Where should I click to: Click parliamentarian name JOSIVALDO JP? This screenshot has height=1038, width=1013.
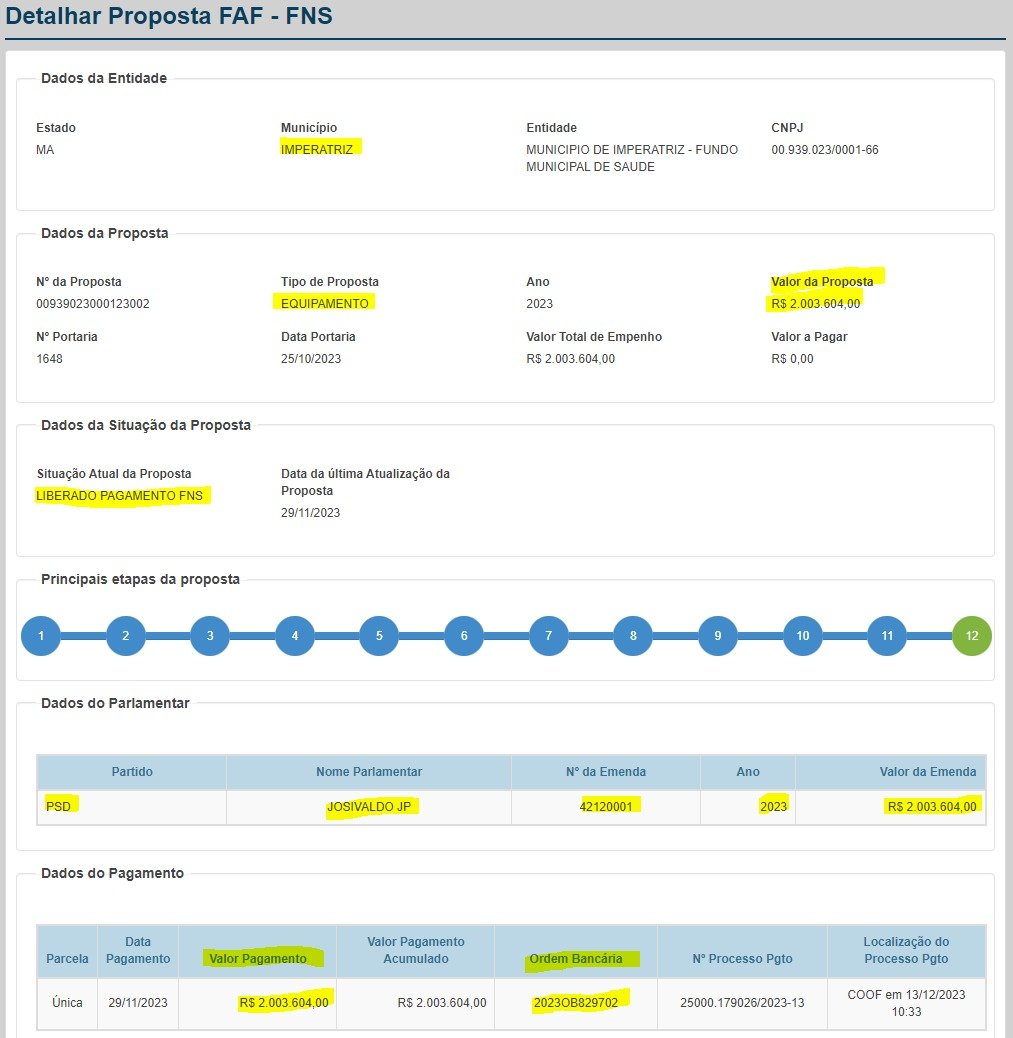click(x=369, y=806)
